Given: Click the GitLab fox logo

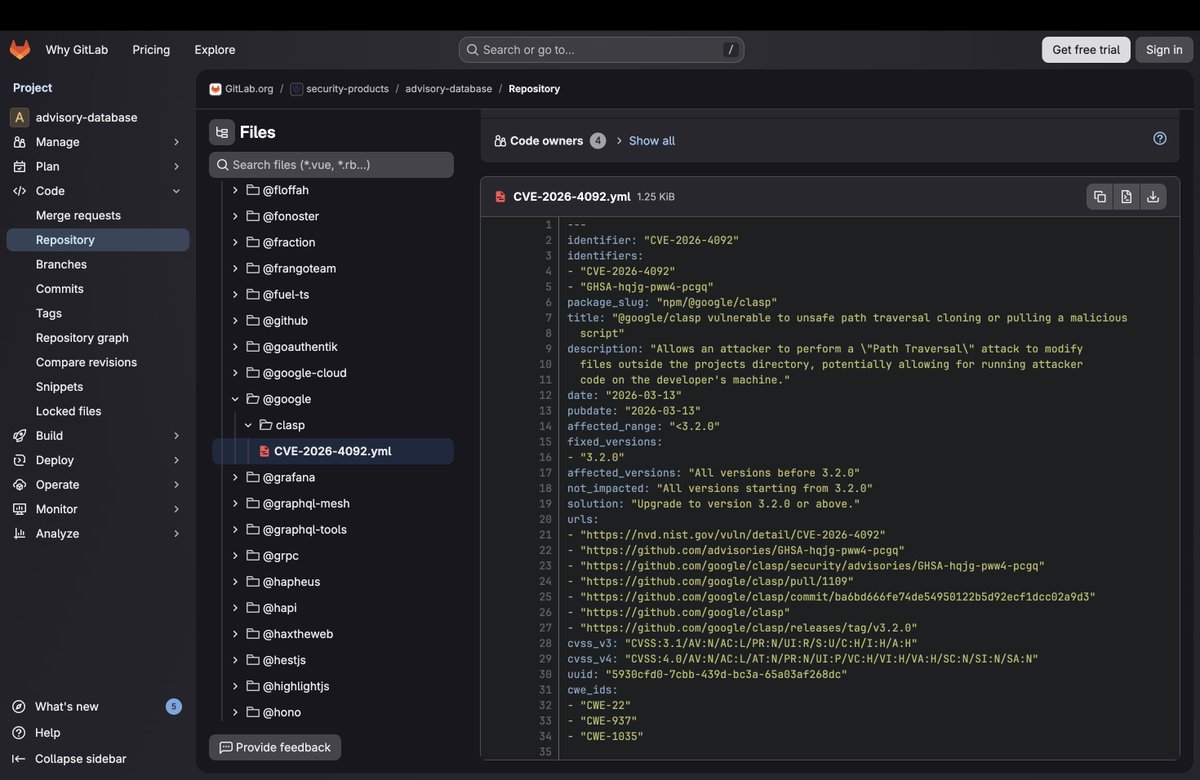Looking at the screenshot, I should point(20,49).
